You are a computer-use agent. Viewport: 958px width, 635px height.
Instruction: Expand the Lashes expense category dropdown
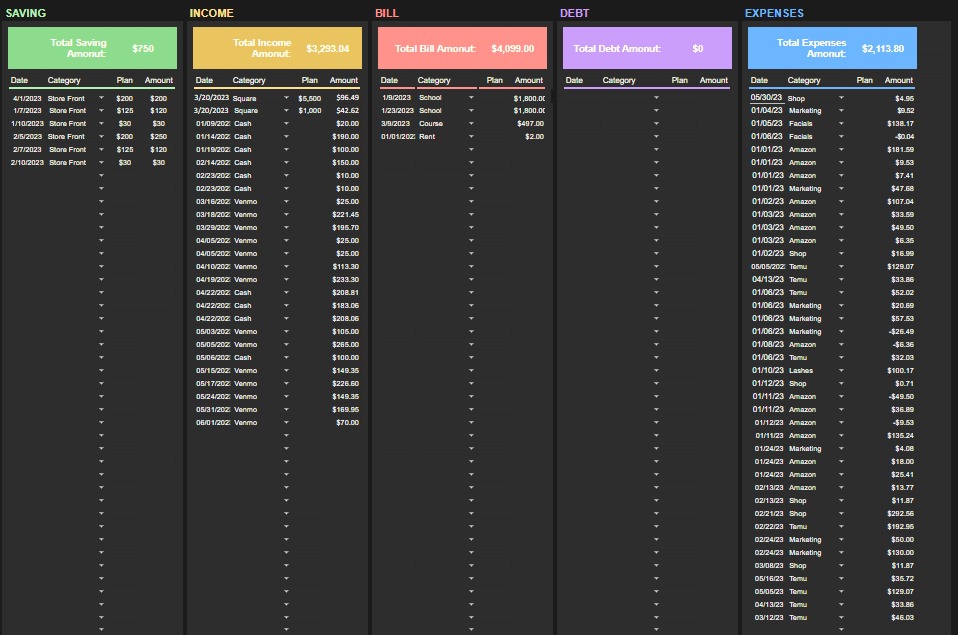coord(841,371)
